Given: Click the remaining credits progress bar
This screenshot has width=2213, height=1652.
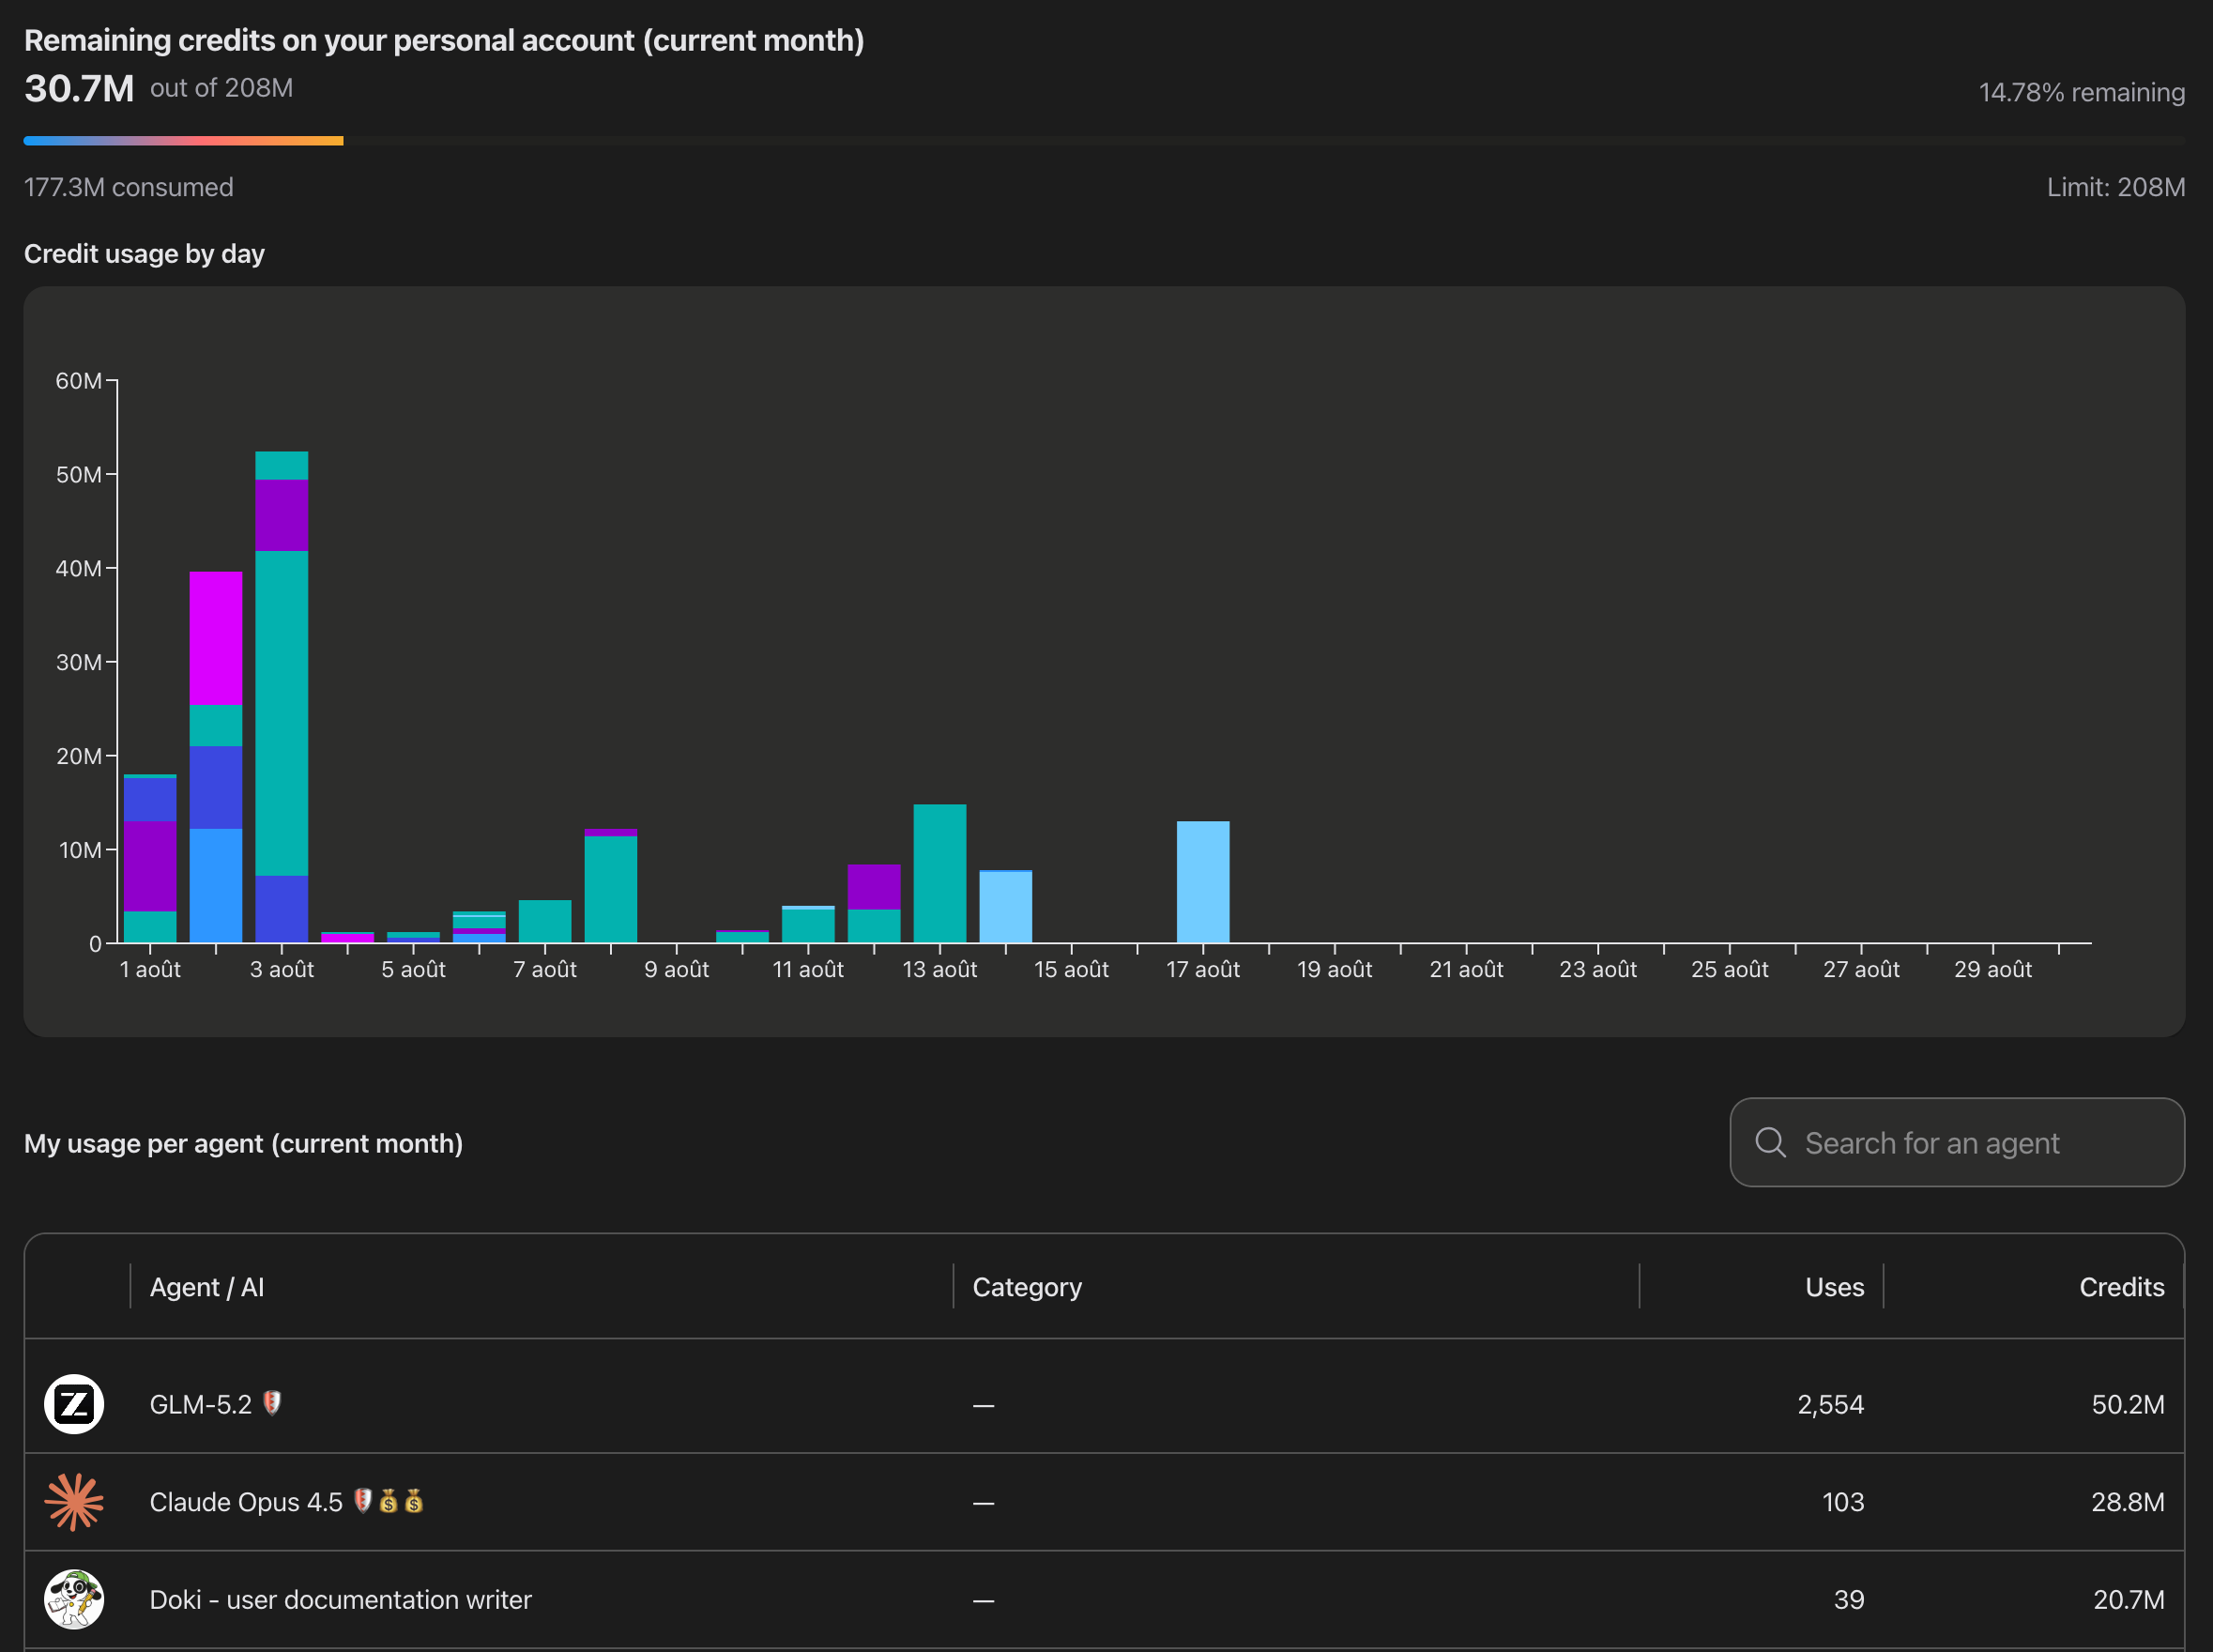Looking at the screenshot, I should coord(1104,141).
